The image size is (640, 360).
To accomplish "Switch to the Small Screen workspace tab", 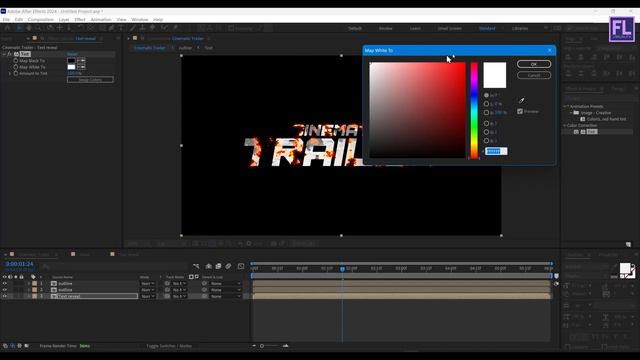I will (x=450, y=29).
